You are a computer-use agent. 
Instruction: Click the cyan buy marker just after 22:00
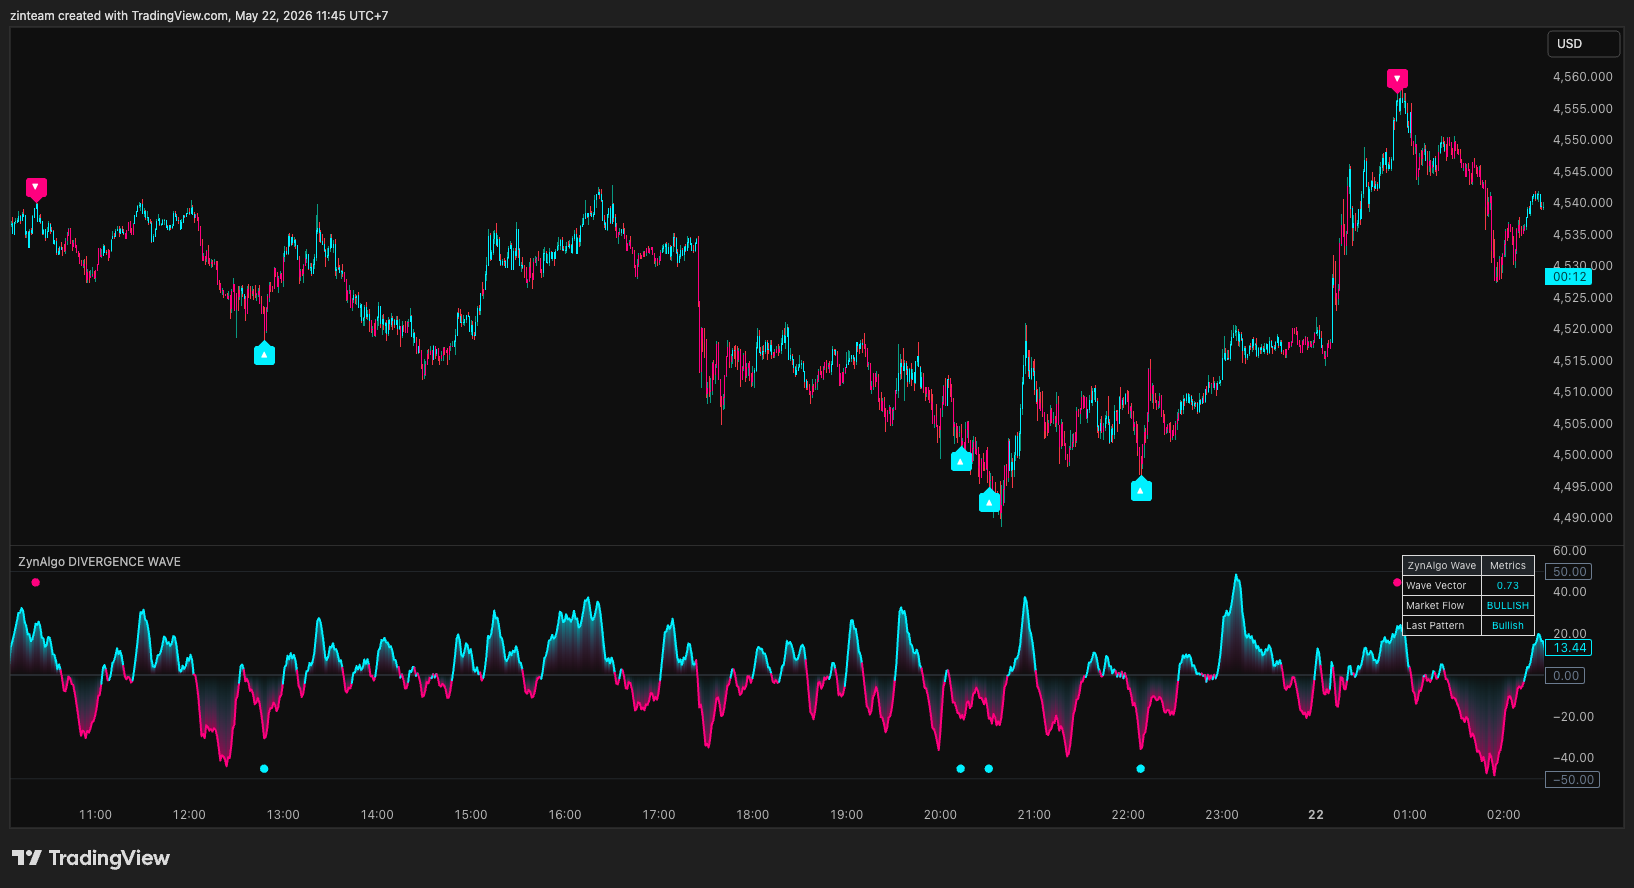[1141, 490]
